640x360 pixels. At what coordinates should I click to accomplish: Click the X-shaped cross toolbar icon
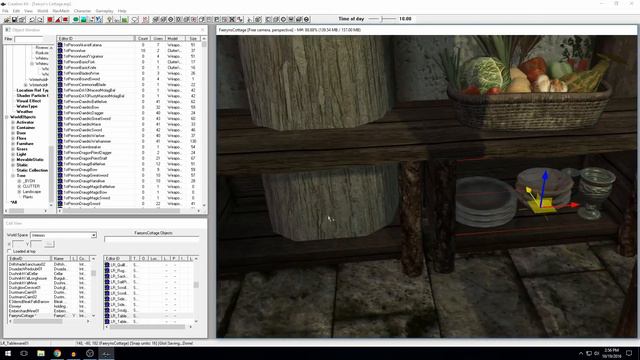pyautogui.click(x=232, y=19)
